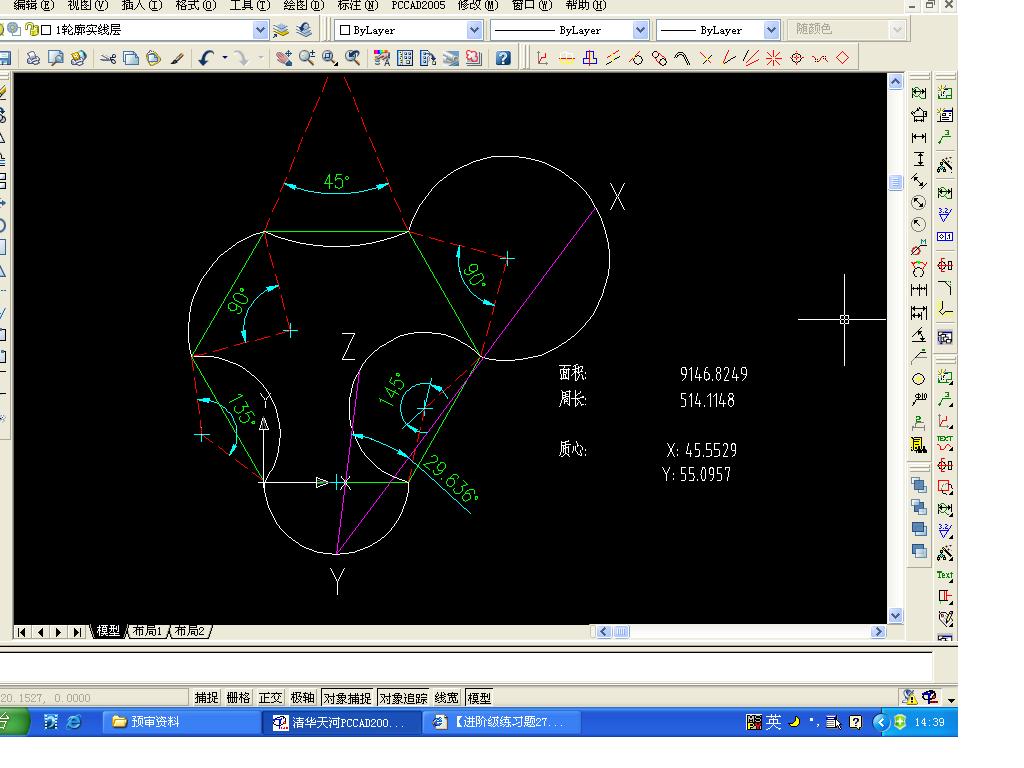1024x768 pixels.
Task: Click the Zoom Previous icon
Action: 353,59
